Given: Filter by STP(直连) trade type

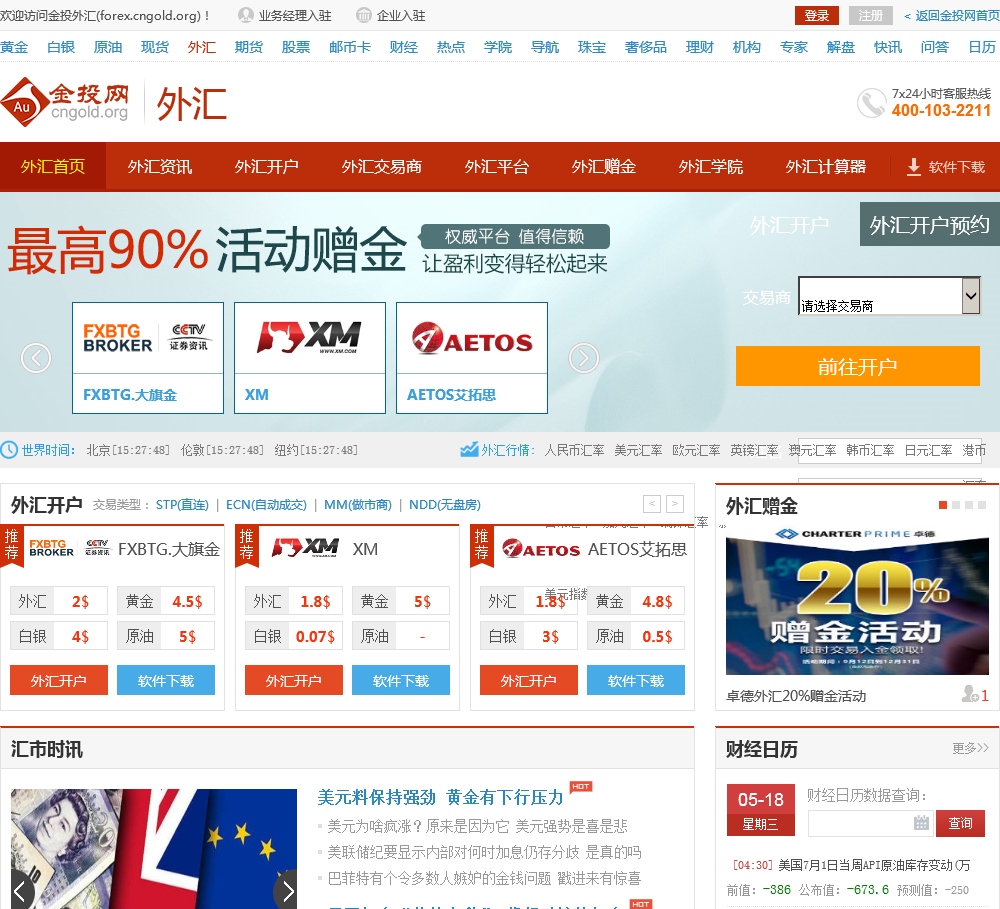Looking at the screenshot, I should (x=182, y=505).
